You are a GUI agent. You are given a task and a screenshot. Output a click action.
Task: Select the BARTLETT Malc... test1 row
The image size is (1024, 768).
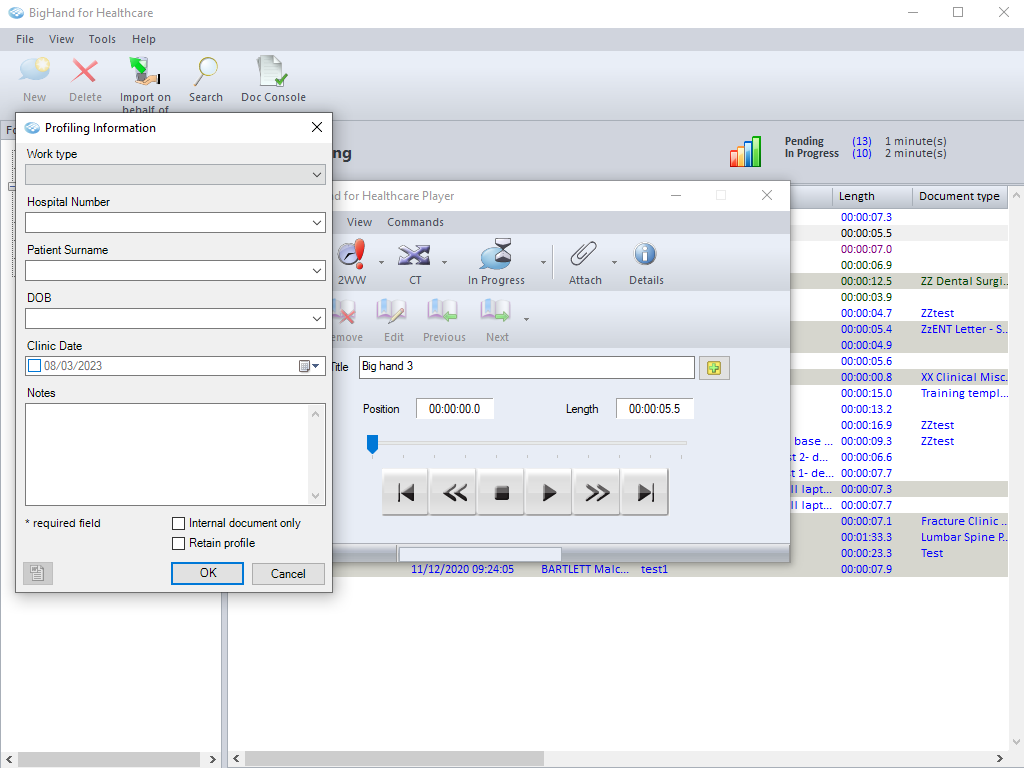pyautogui.click(x=618, y=569)
